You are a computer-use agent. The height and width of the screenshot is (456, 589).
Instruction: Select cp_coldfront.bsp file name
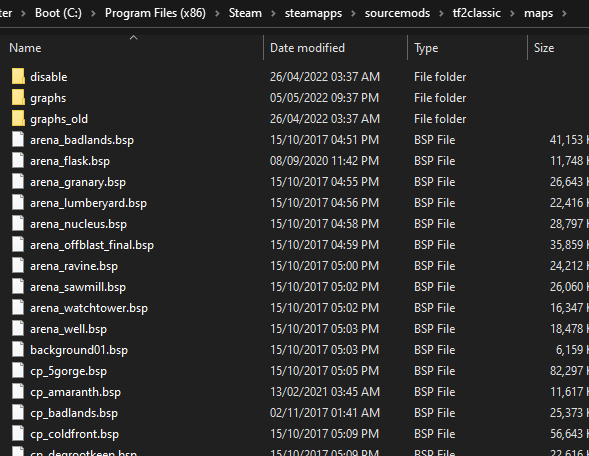tap(74, 435)
